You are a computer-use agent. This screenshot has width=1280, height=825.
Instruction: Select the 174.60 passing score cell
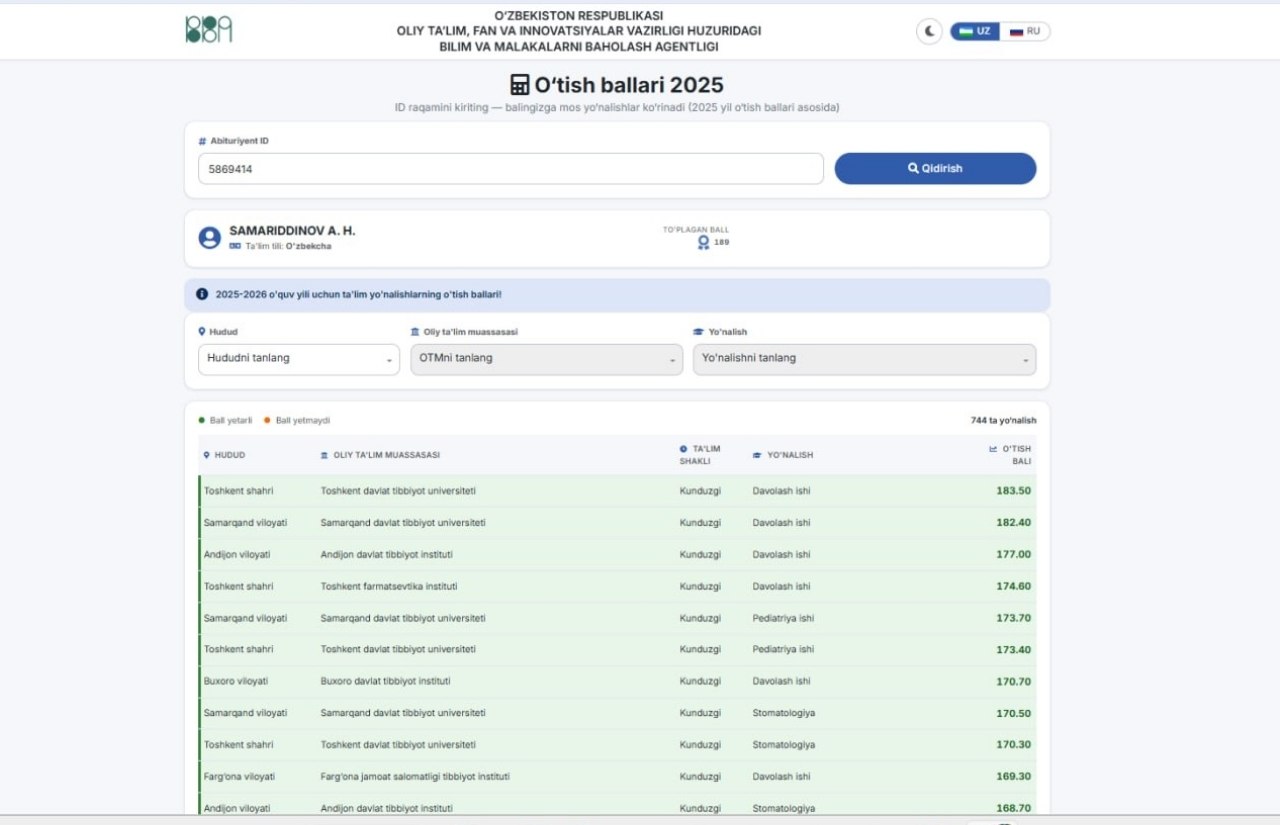point(1013,586)
